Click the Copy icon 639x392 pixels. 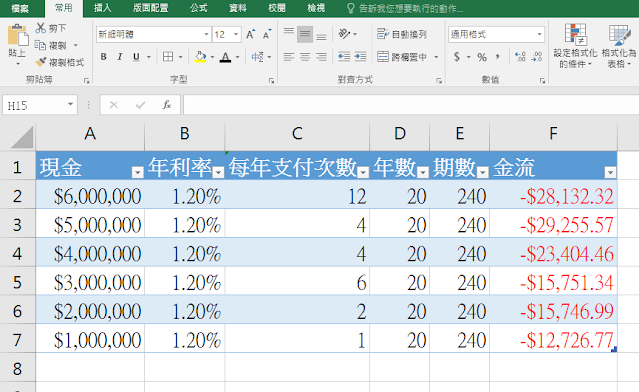[x=40, y=45]
